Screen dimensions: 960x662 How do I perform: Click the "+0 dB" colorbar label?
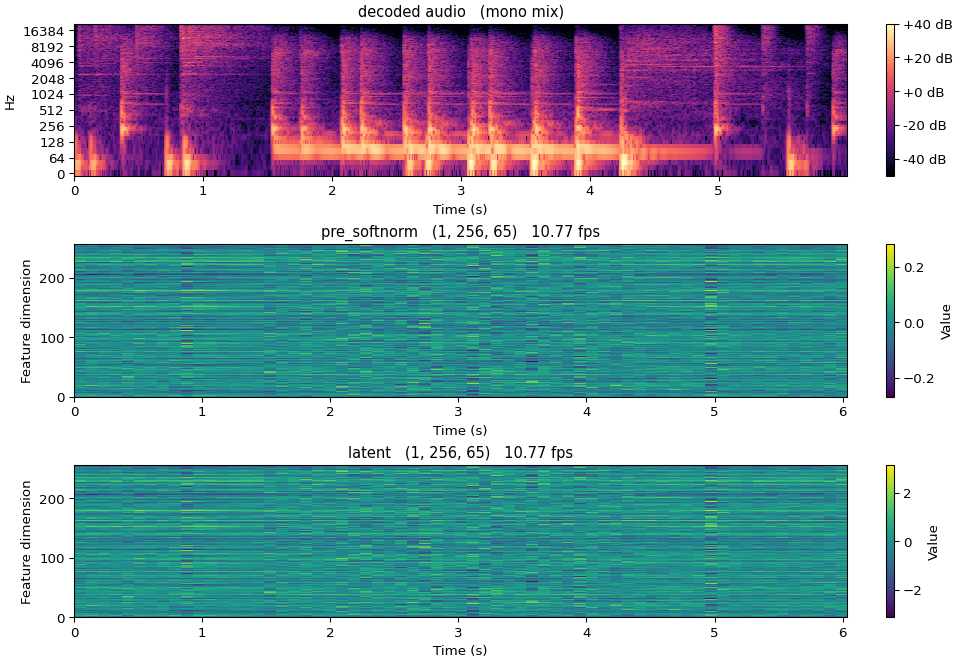tap(923, 92)
